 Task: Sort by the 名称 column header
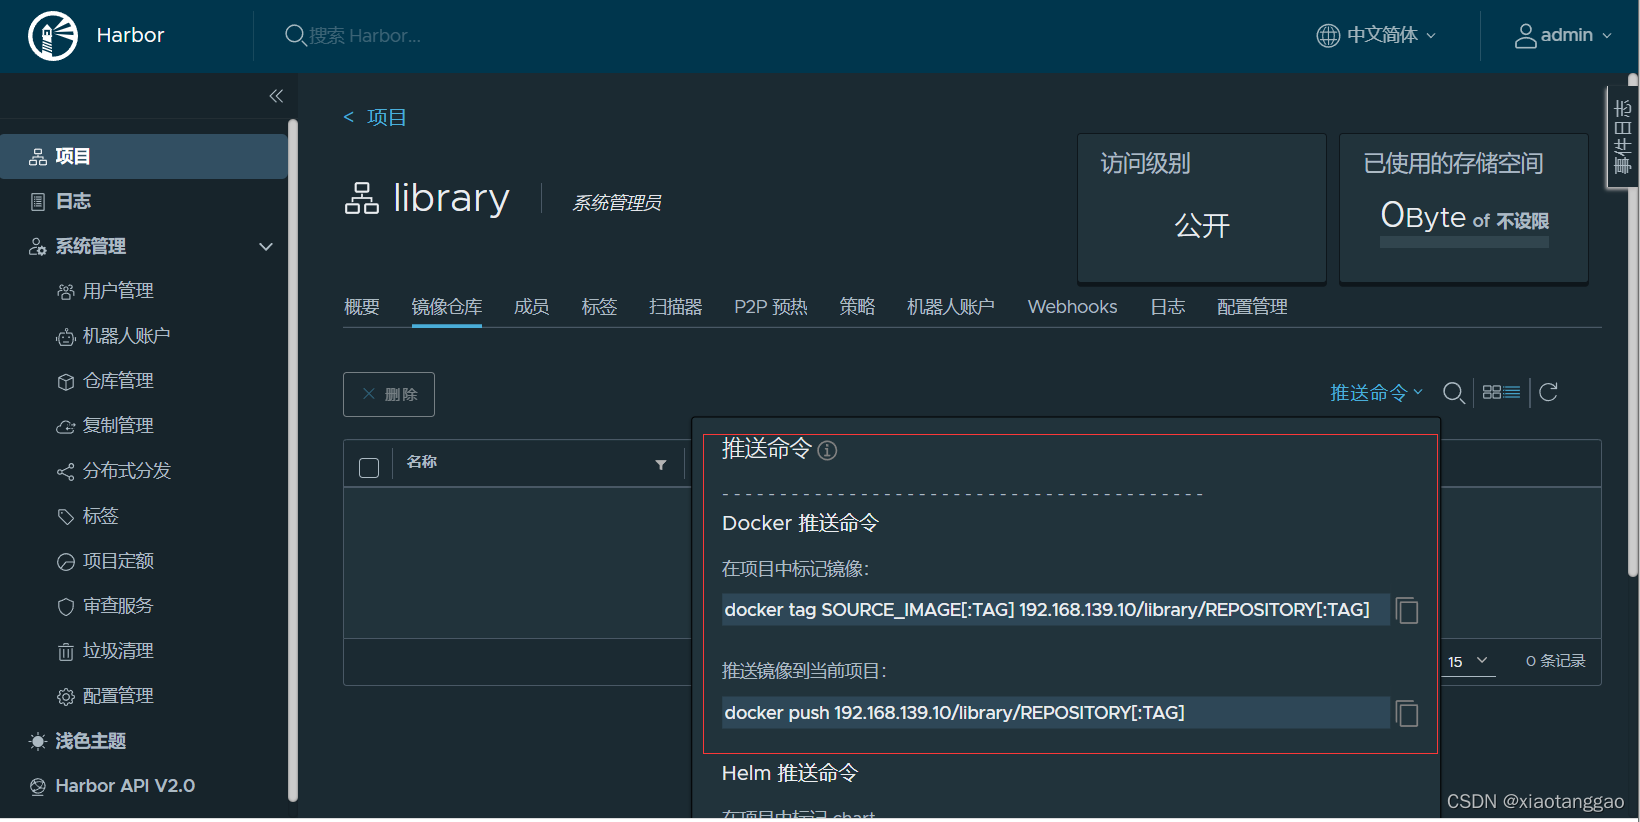point(422,461)
